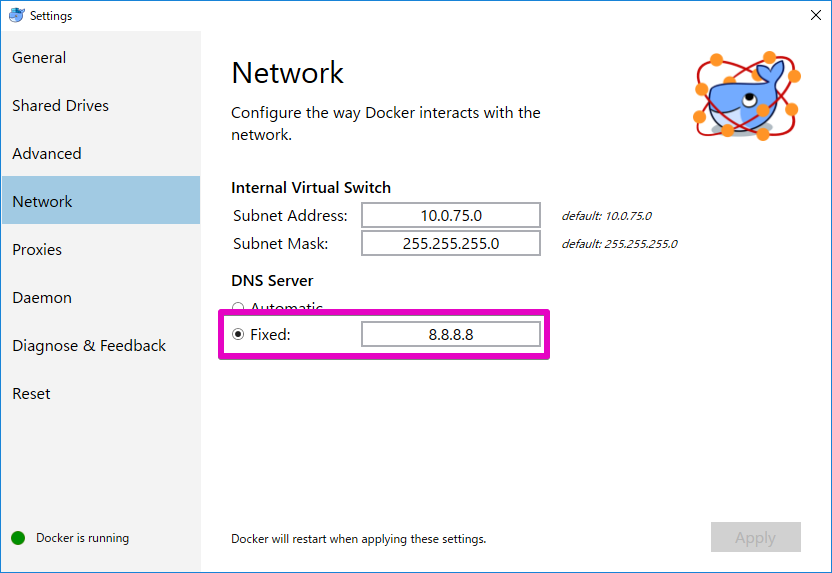The height and width of the screenshot is (573, 832).
Task: Select the Fixed DNS radio button
Action: coord(238,334)
